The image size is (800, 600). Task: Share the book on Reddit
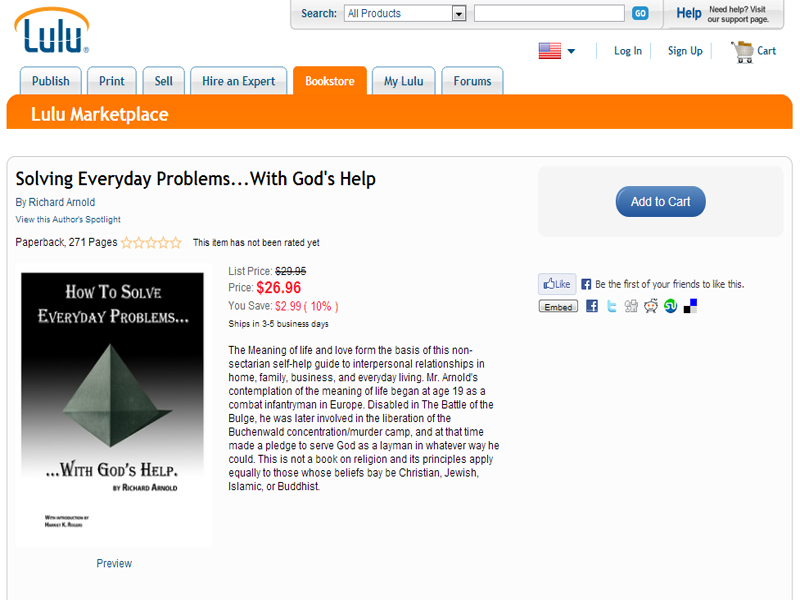651,306
